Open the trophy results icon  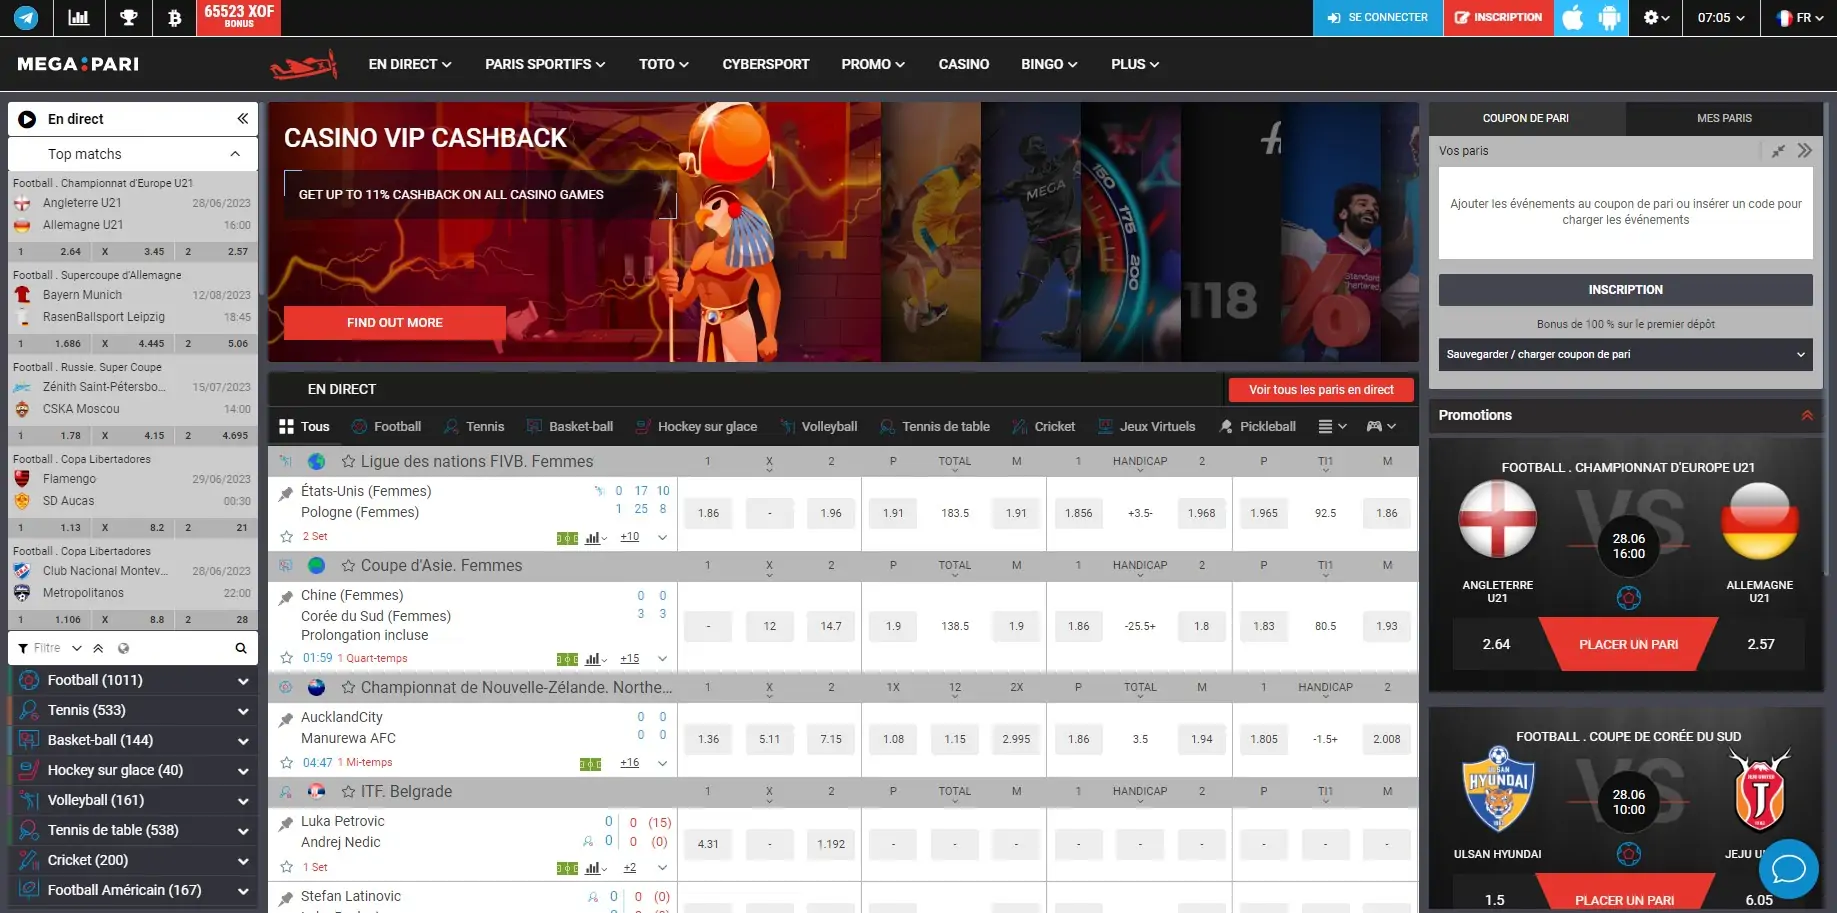pyautogui.click(x=128, y=18)
